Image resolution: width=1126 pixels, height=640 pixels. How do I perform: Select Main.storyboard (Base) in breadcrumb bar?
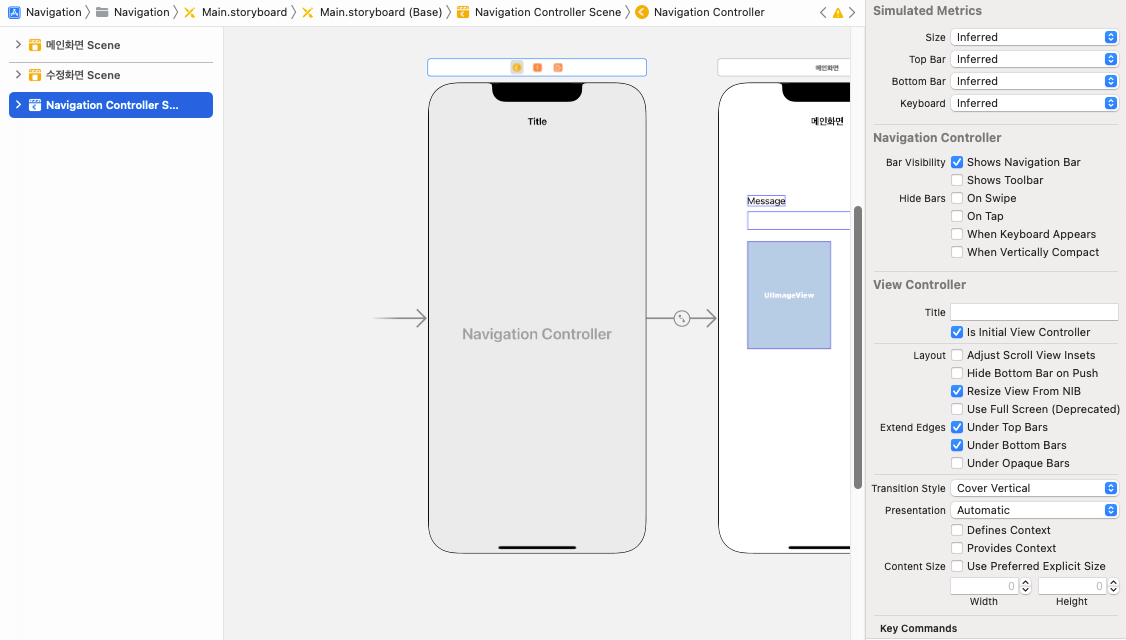click(380, 12)
